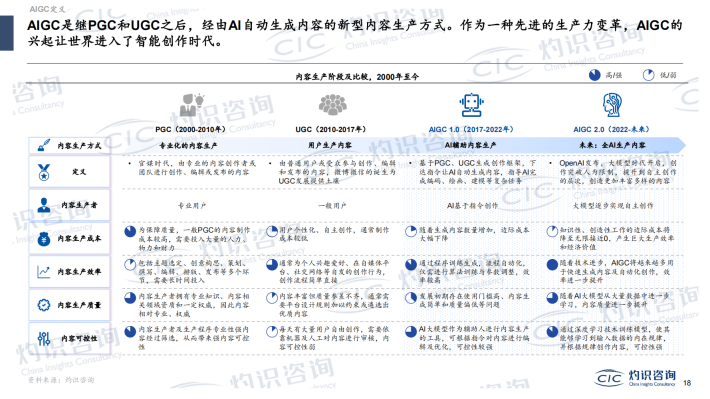Click the badge check icon for 内容生产质量
Image resolution: width=710 pixels, height=399 pixels.
44,305
